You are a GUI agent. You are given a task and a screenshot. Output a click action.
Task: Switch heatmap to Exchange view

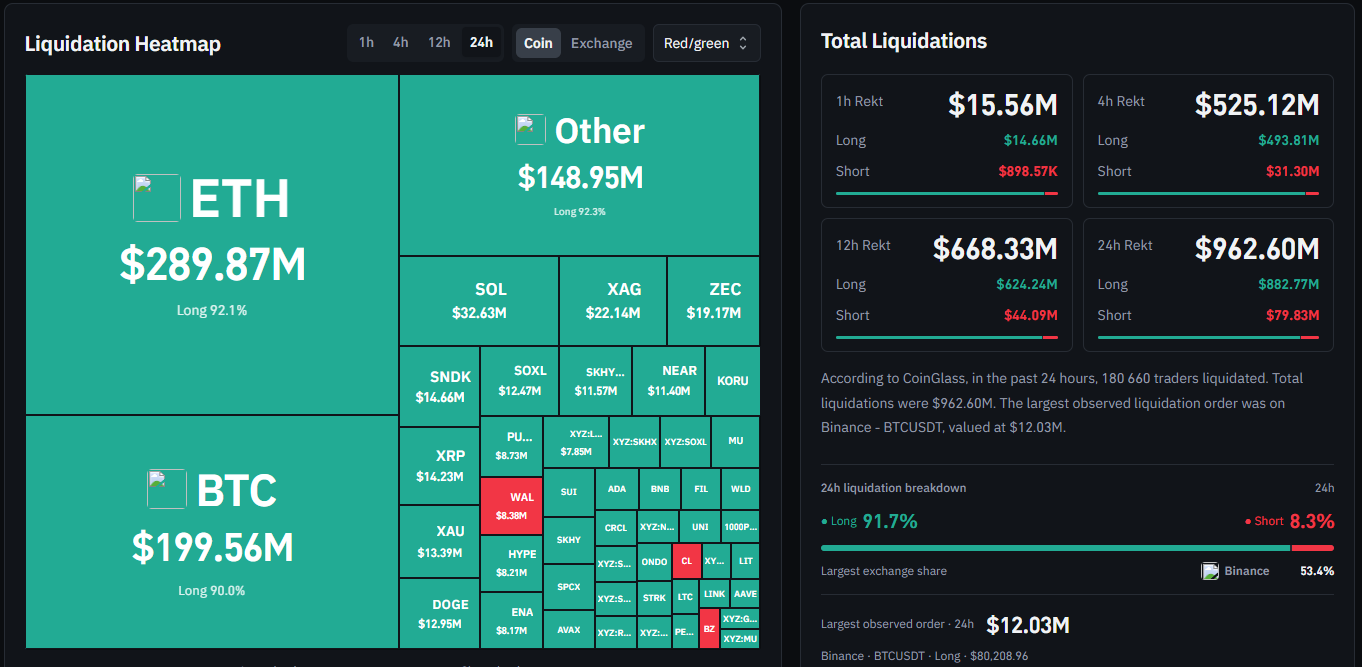602,43
